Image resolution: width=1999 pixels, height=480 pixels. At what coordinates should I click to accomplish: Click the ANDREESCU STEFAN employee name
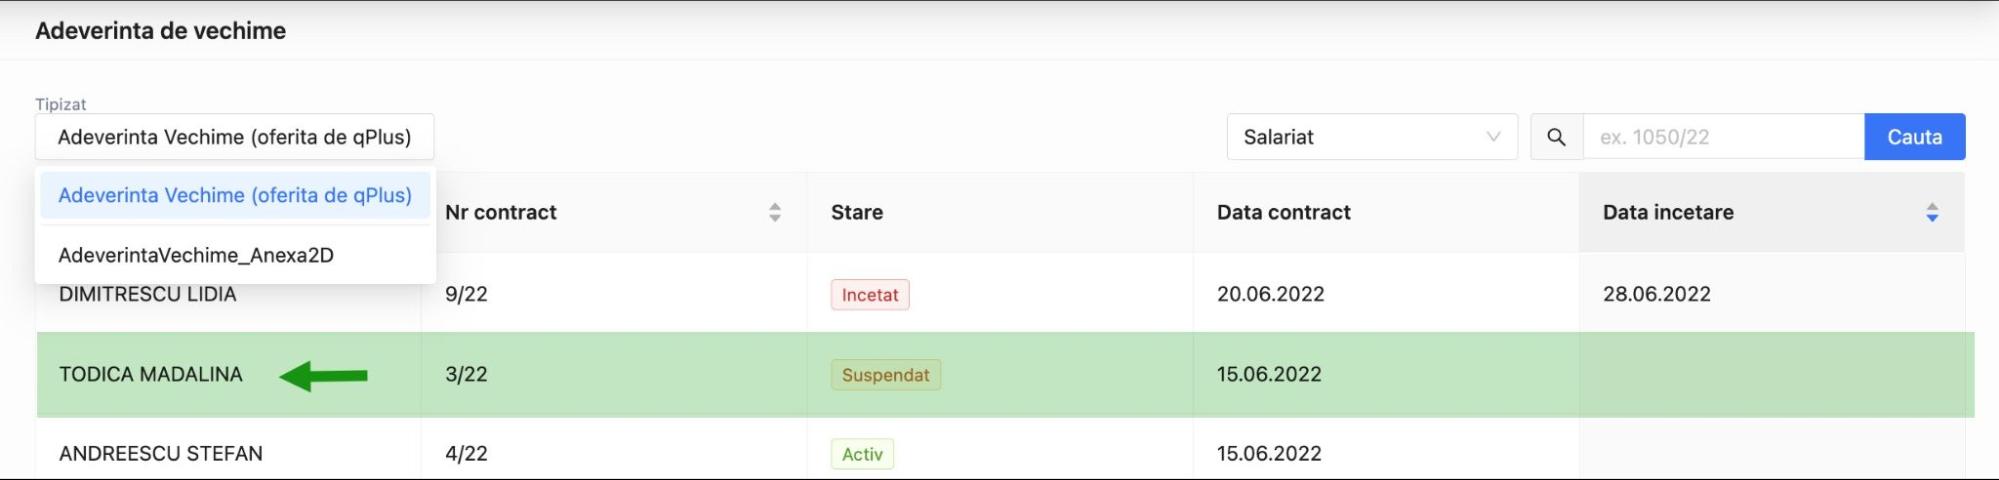pyautogui.click(x=161, y=453)
